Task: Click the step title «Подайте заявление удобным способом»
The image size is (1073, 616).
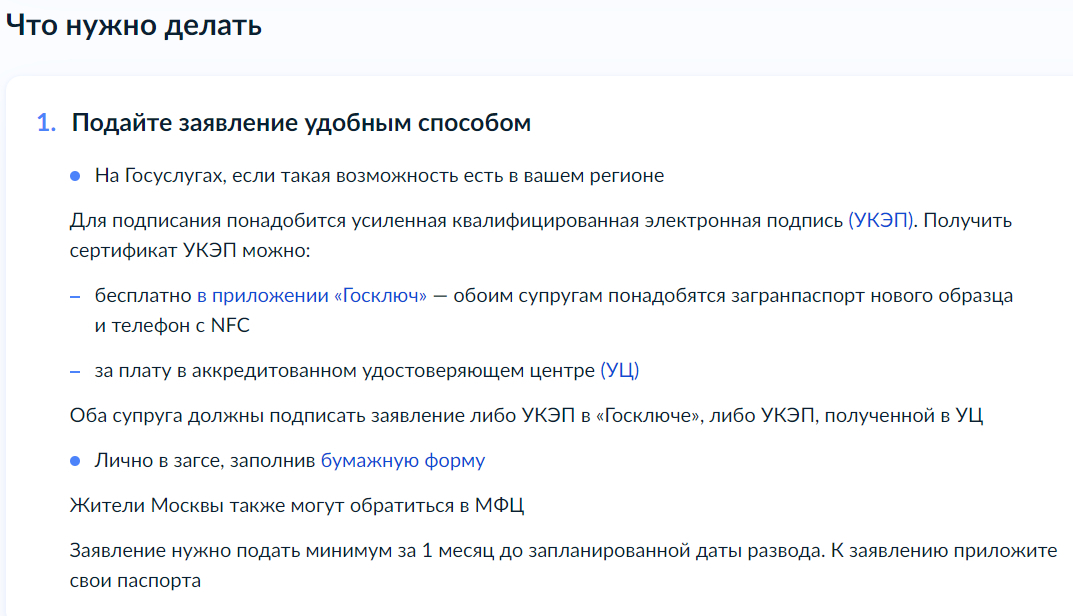Action: tap(300, 123)
